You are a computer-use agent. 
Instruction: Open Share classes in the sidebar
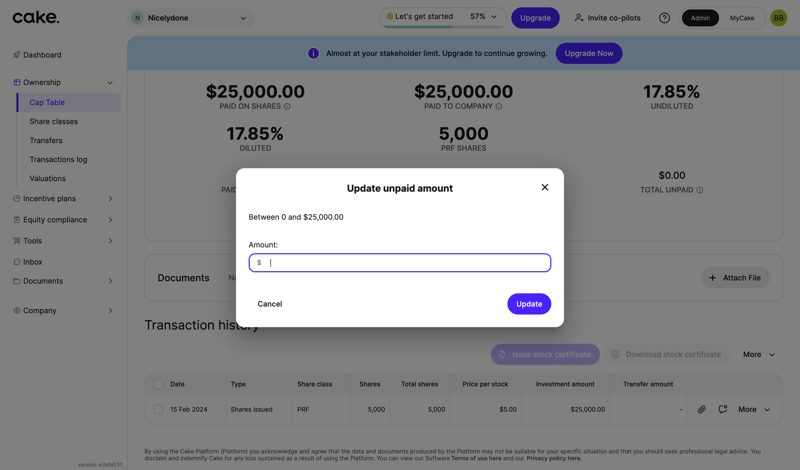(53, 122)
